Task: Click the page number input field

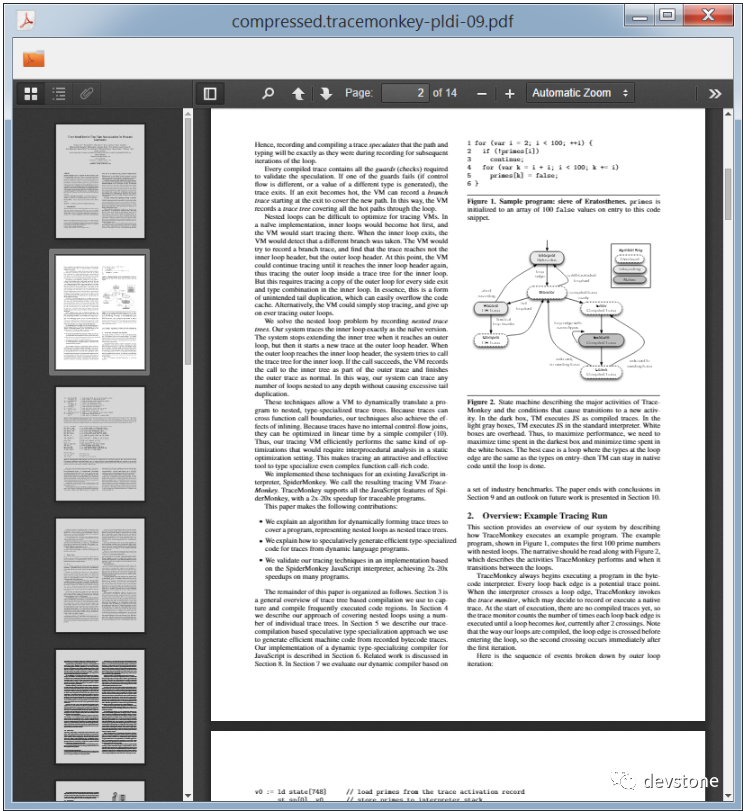Action: (405, 93)
